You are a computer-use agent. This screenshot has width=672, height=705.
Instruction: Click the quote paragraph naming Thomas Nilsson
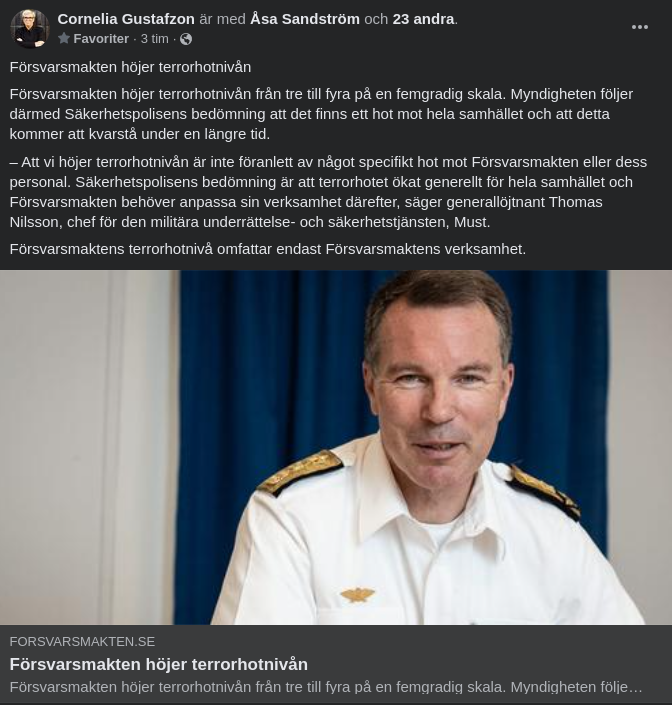click(x=328, y=192)
